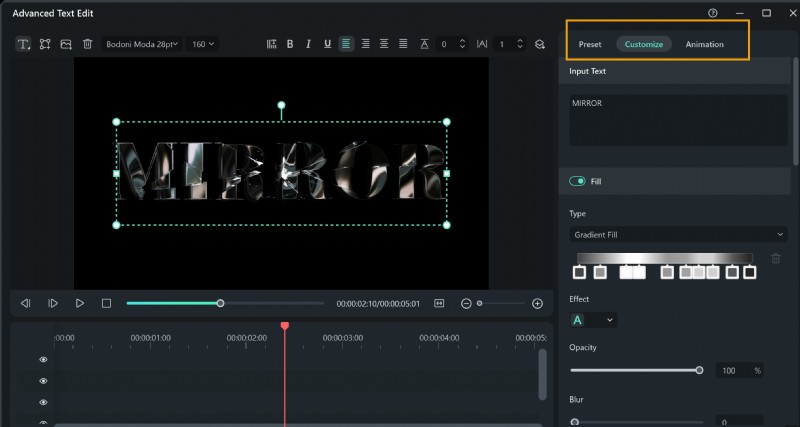Viewport: 800px width, 427px height.
Task: Click the red timeline playhead marker
Action: click(x=285, y=325)
